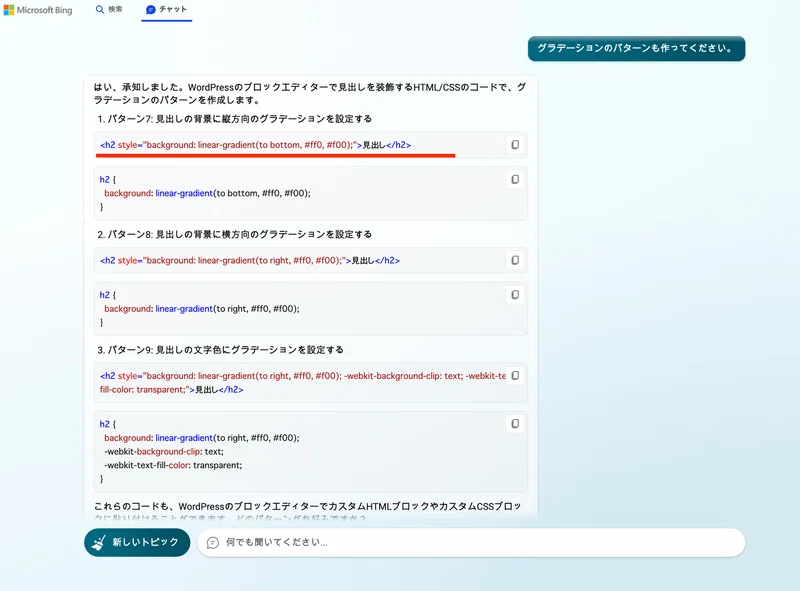This screenshot has width=800, height=591.
Task: Focus the 何でも聞いてください message input
Action: point(471,542)
